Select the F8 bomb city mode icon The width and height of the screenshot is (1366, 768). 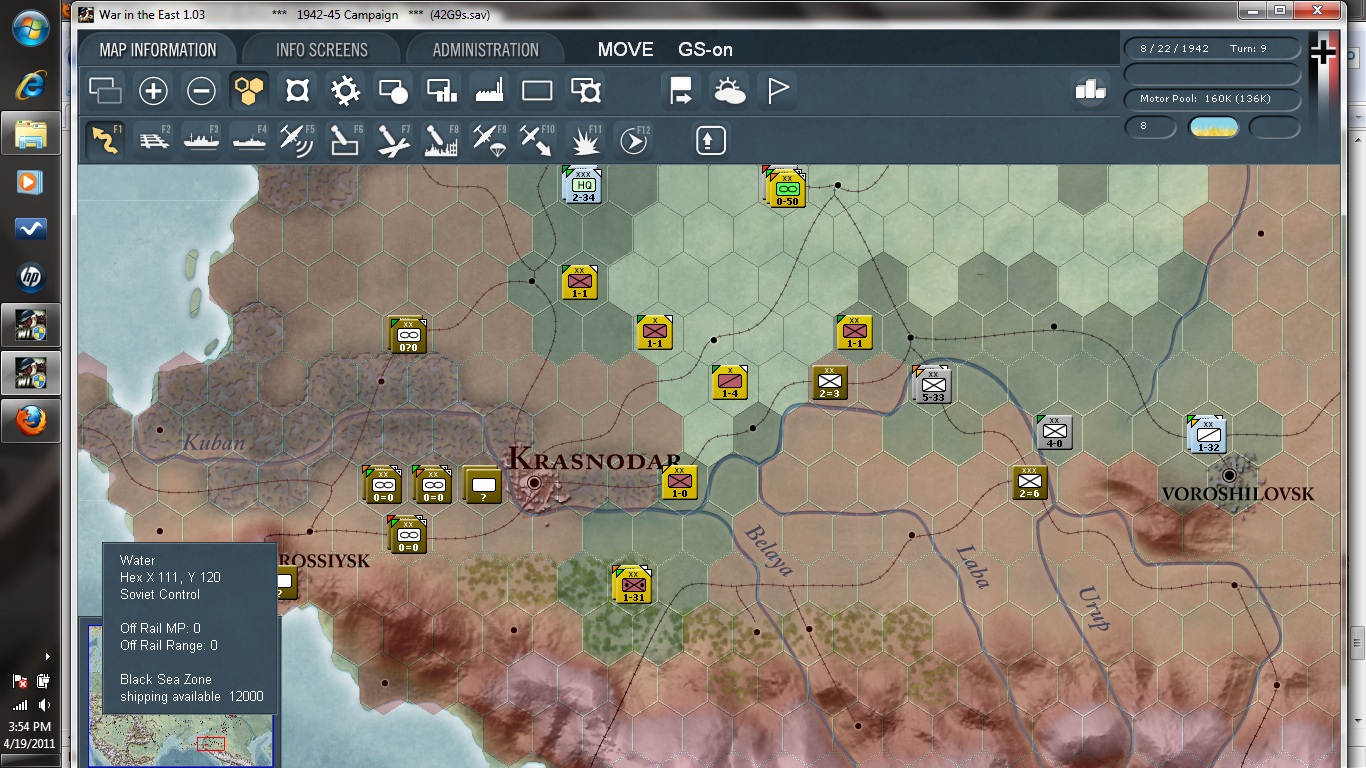(441, 140)
